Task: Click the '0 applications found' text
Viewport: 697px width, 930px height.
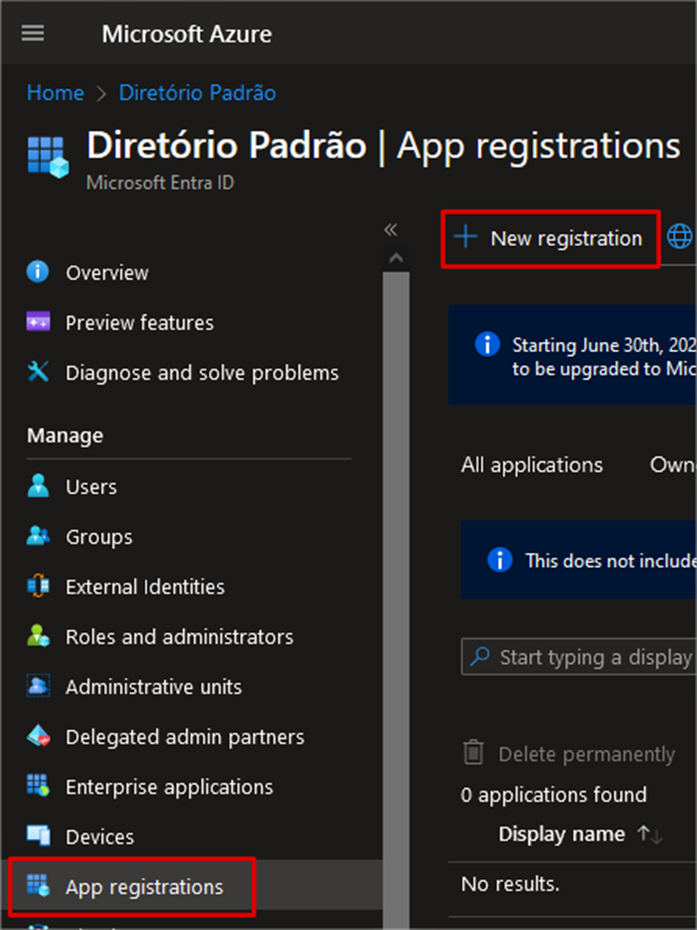Action: click(553, 794)
